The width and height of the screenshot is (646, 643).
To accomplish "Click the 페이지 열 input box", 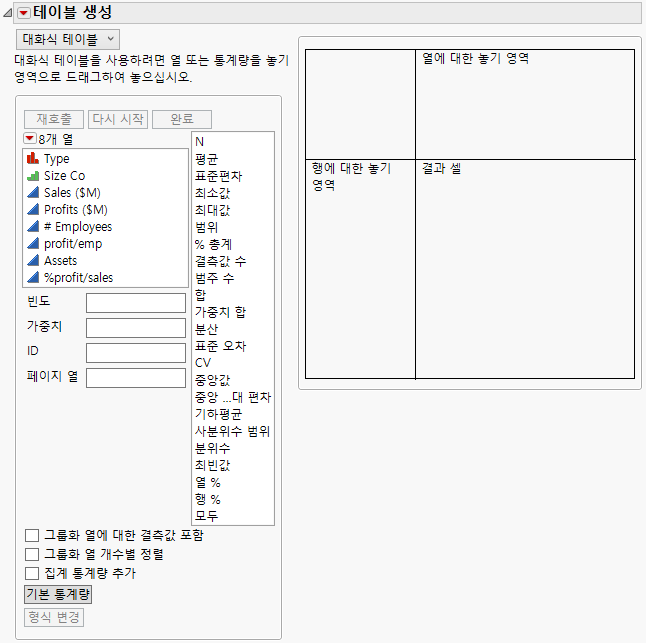I will coord(136,378).
